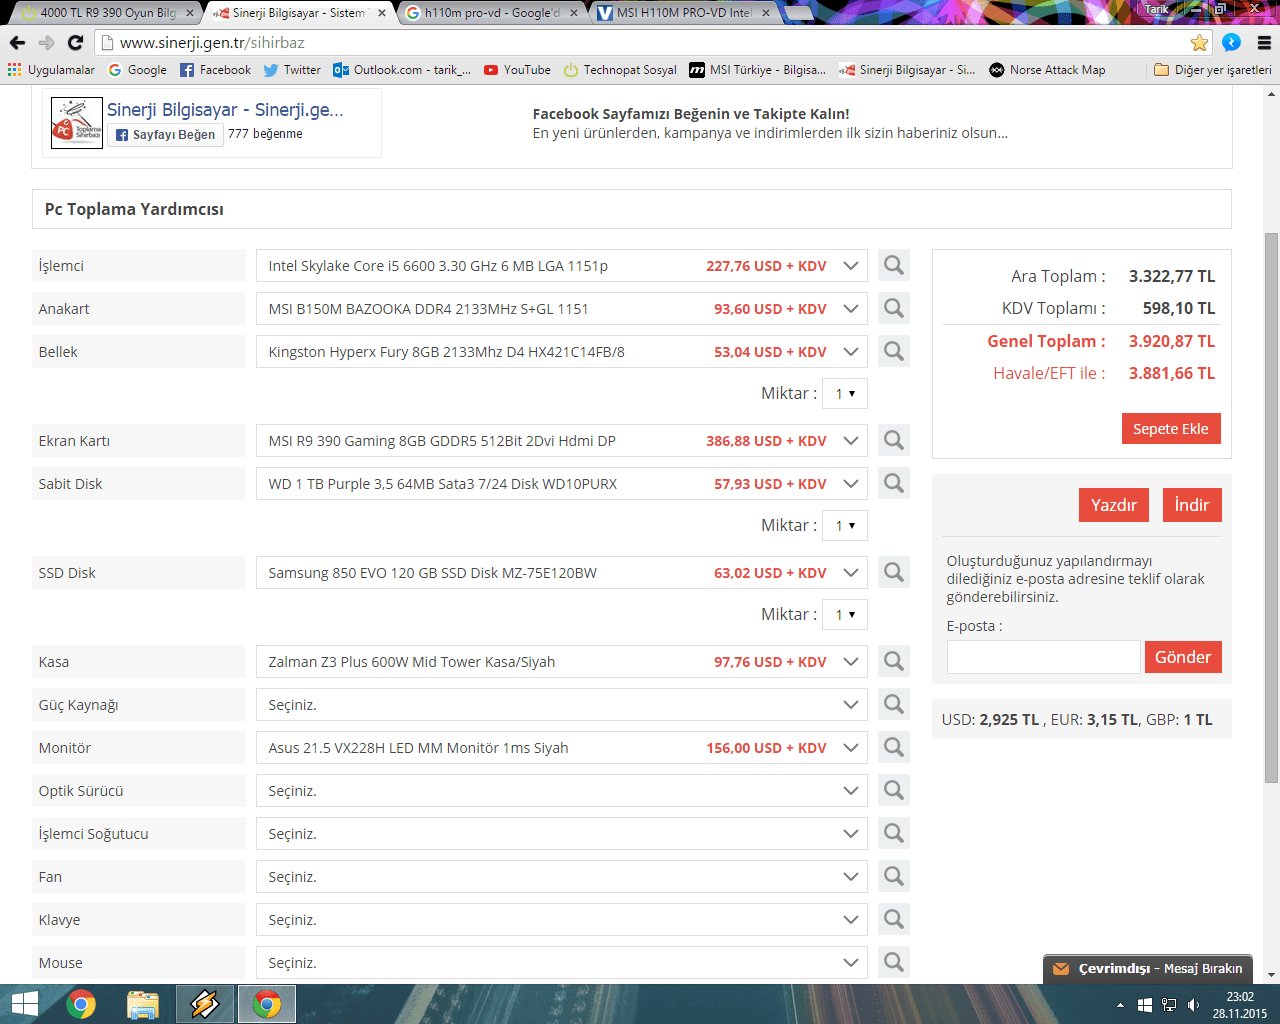The image size is (1280, 1024).
Task: Open SSD Disk row search magnifier
Action: click(x=894, y=572)
